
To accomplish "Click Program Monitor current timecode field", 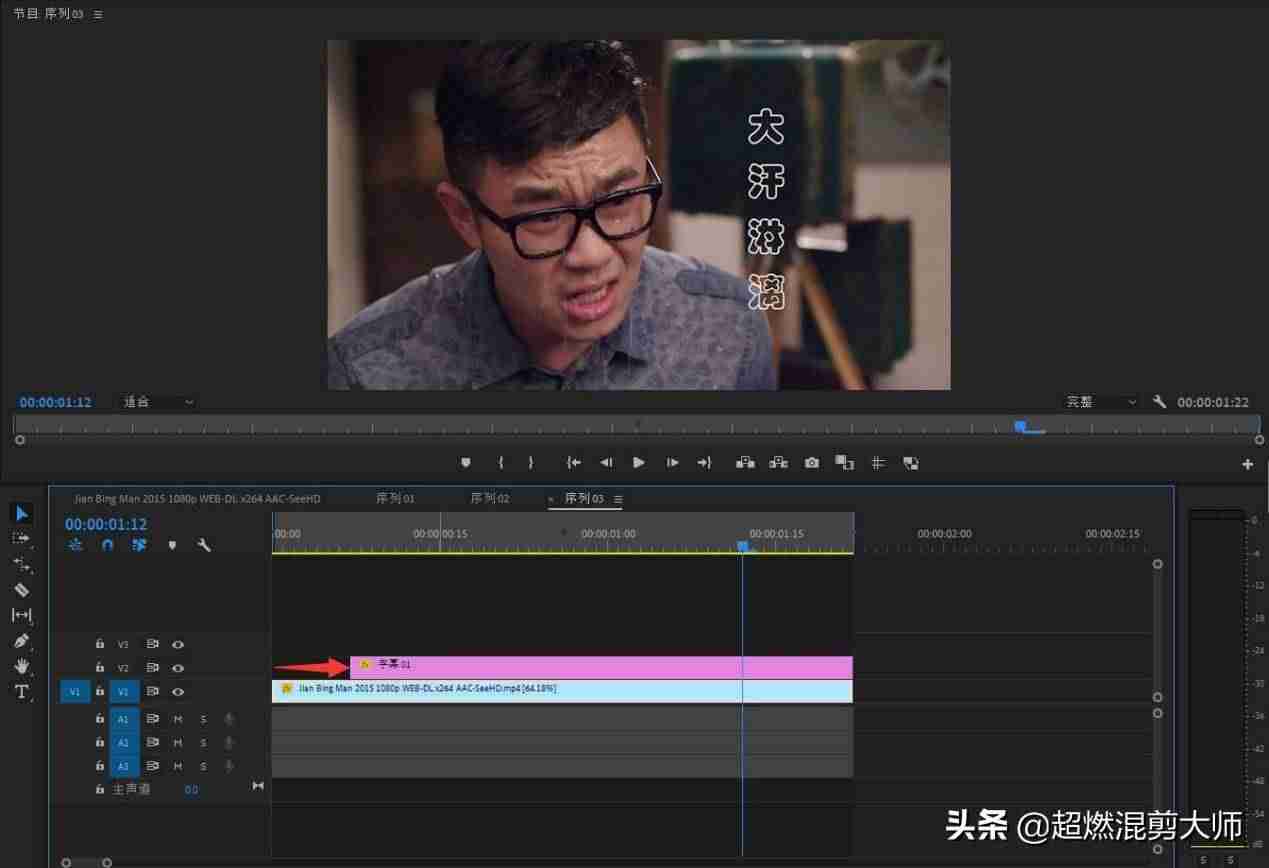I will (55, 402).
